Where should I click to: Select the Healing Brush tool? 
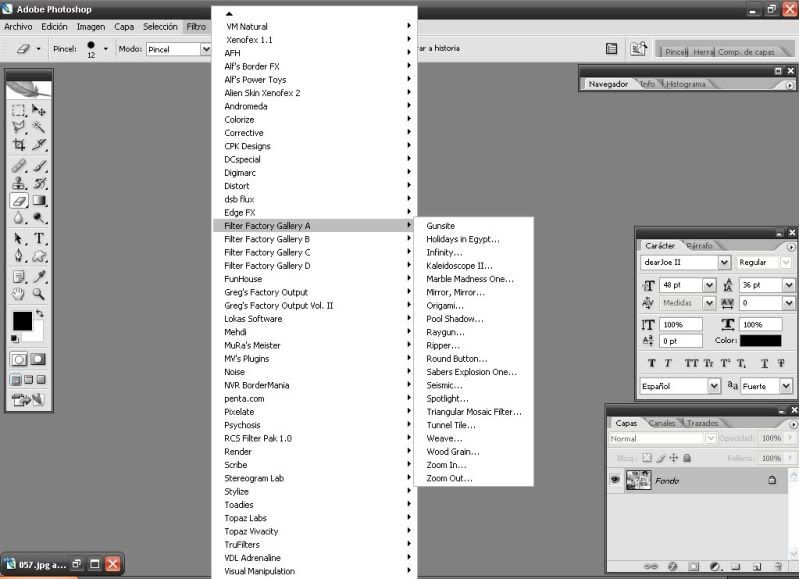pos(19,166)
